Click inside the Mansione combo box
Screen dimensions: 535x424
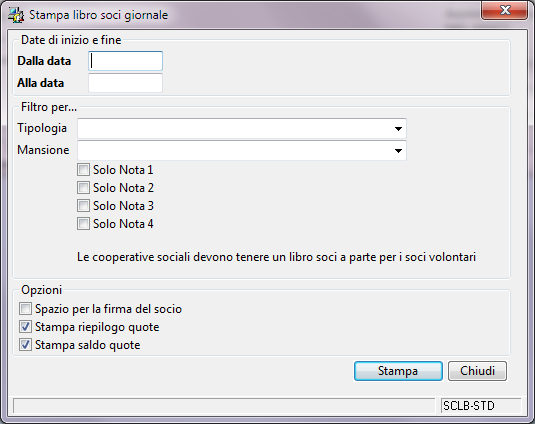(242, 150)
